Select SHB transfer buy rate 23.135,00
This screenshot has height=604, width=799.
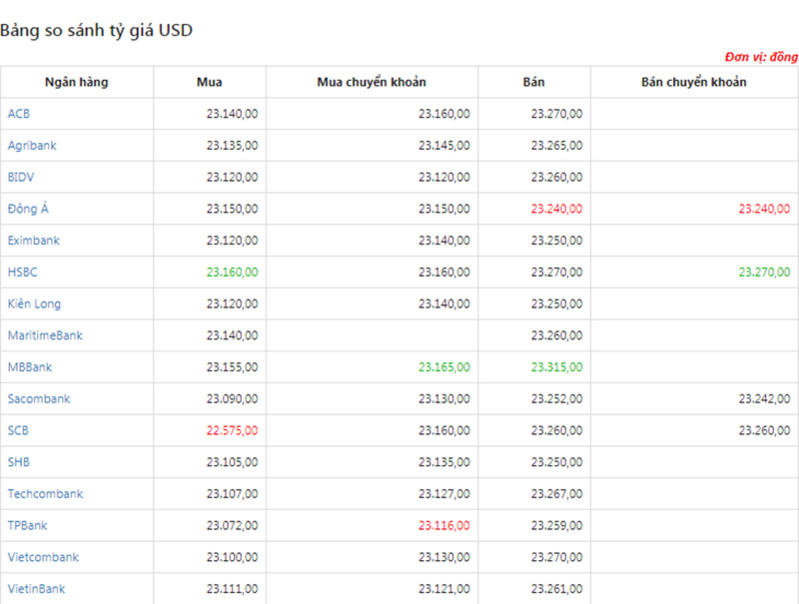(444, 462)
